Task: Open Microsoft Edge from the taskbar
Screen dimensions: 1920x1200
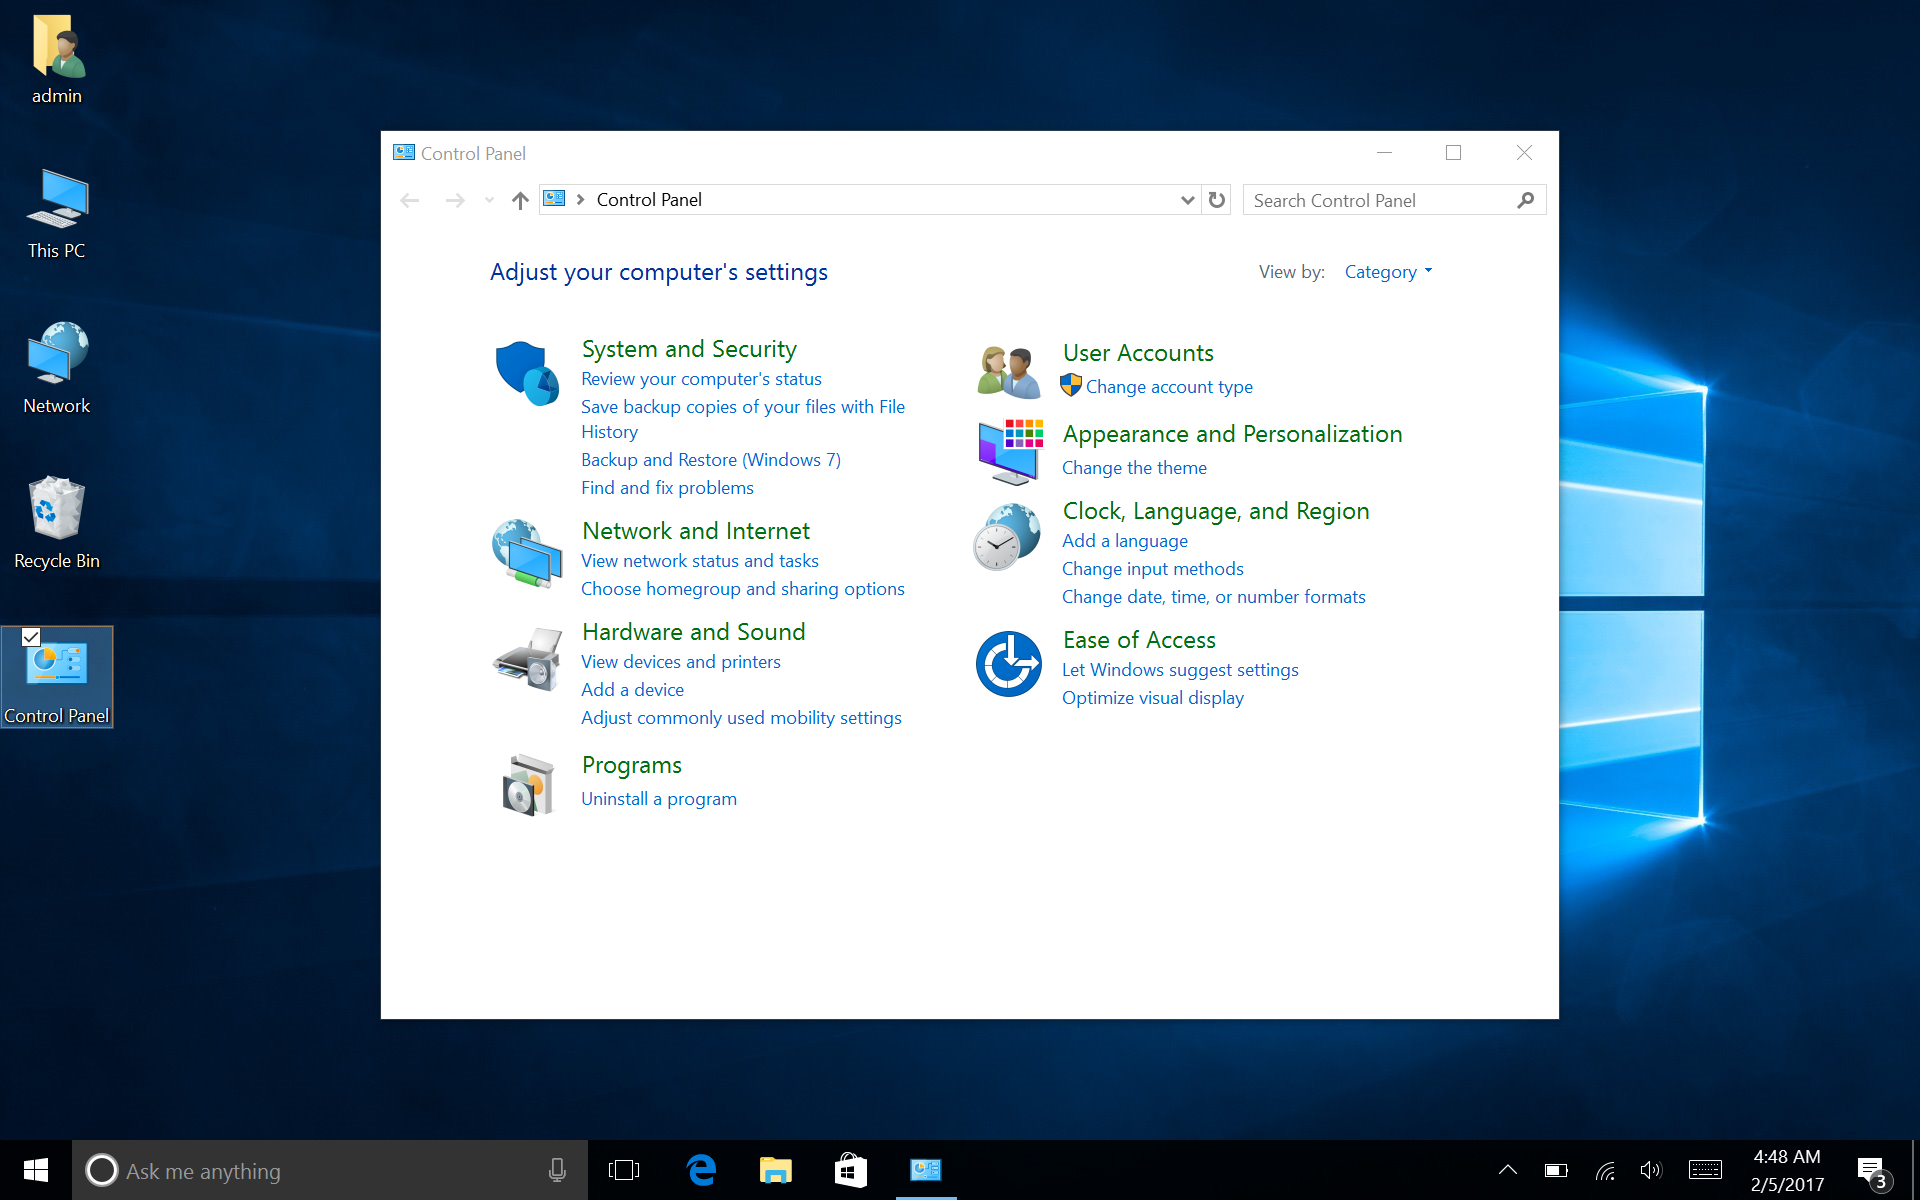Action: [x=701, y=1170]
